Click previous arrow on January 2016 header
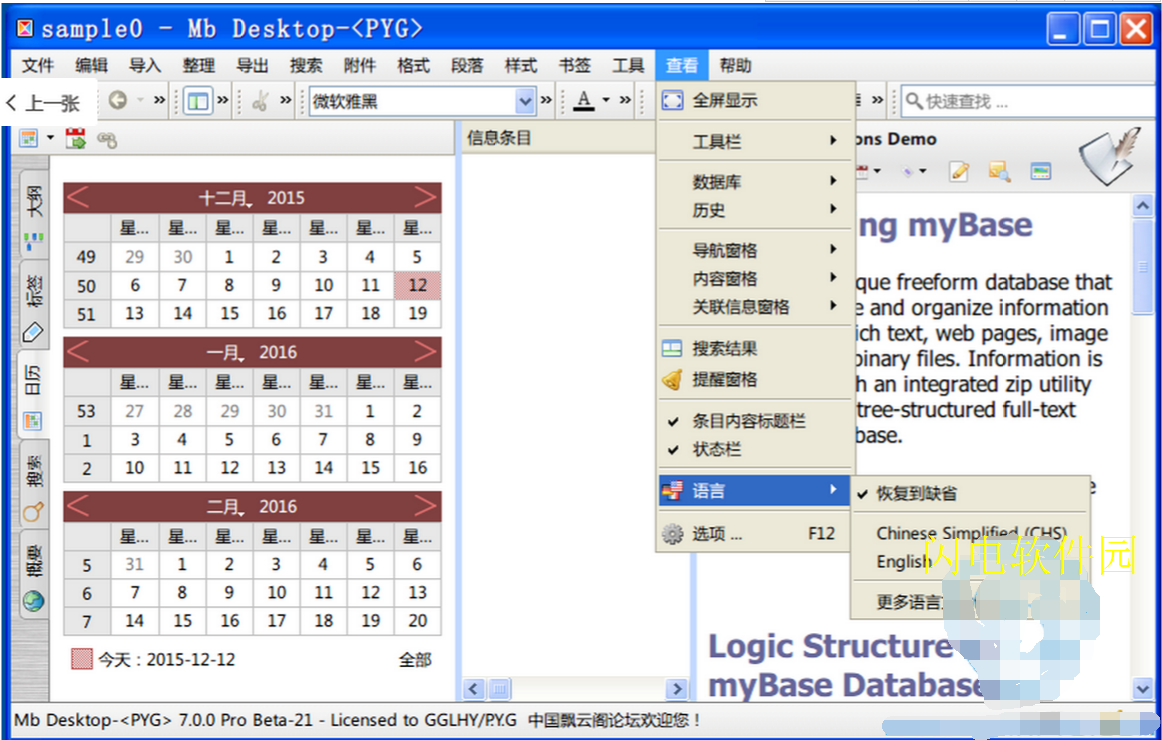The width and height of the screenshot is (1162, 740). pyautogui.click(x=78, y=352)
